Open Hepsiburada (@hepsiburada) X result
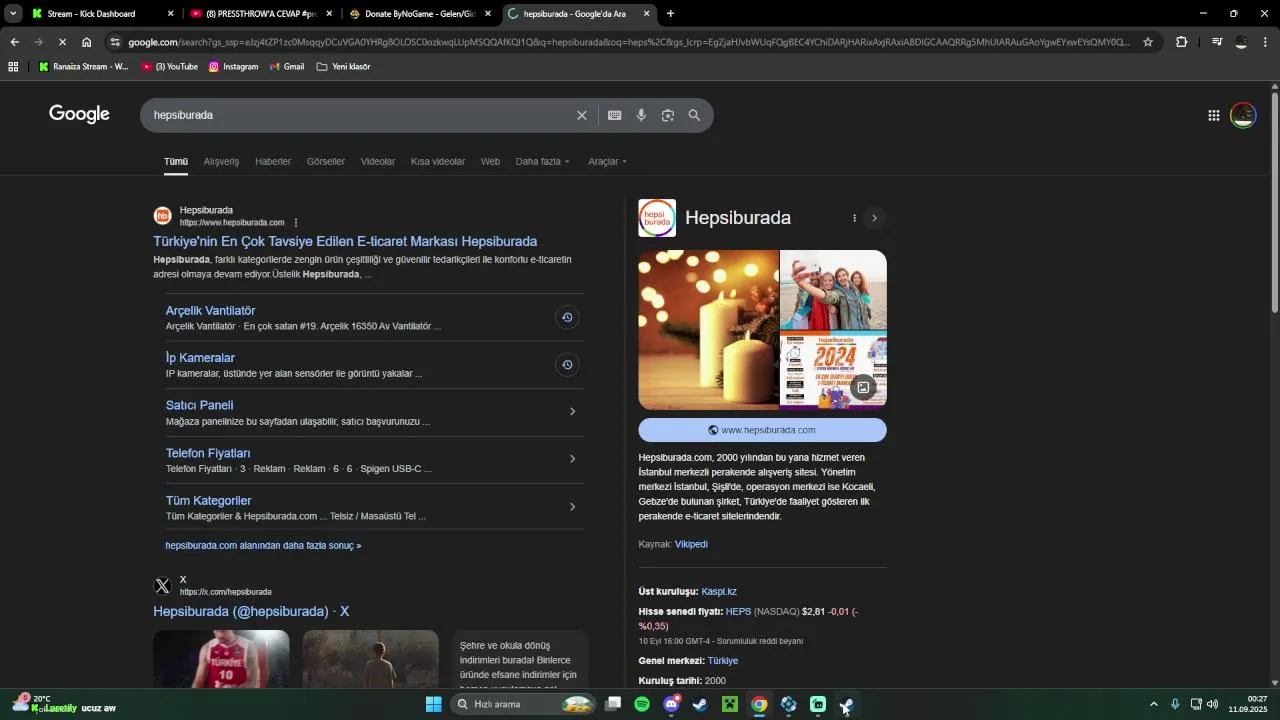Viewport: 1280px width, 720px height. click(251, 611)
